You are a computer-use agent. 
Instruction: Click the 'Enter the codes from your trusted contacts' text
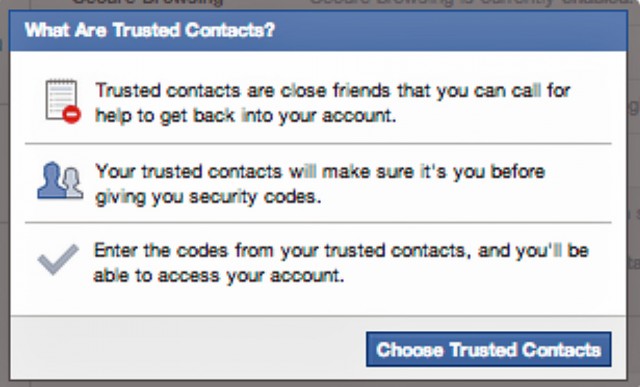(341, 262)
